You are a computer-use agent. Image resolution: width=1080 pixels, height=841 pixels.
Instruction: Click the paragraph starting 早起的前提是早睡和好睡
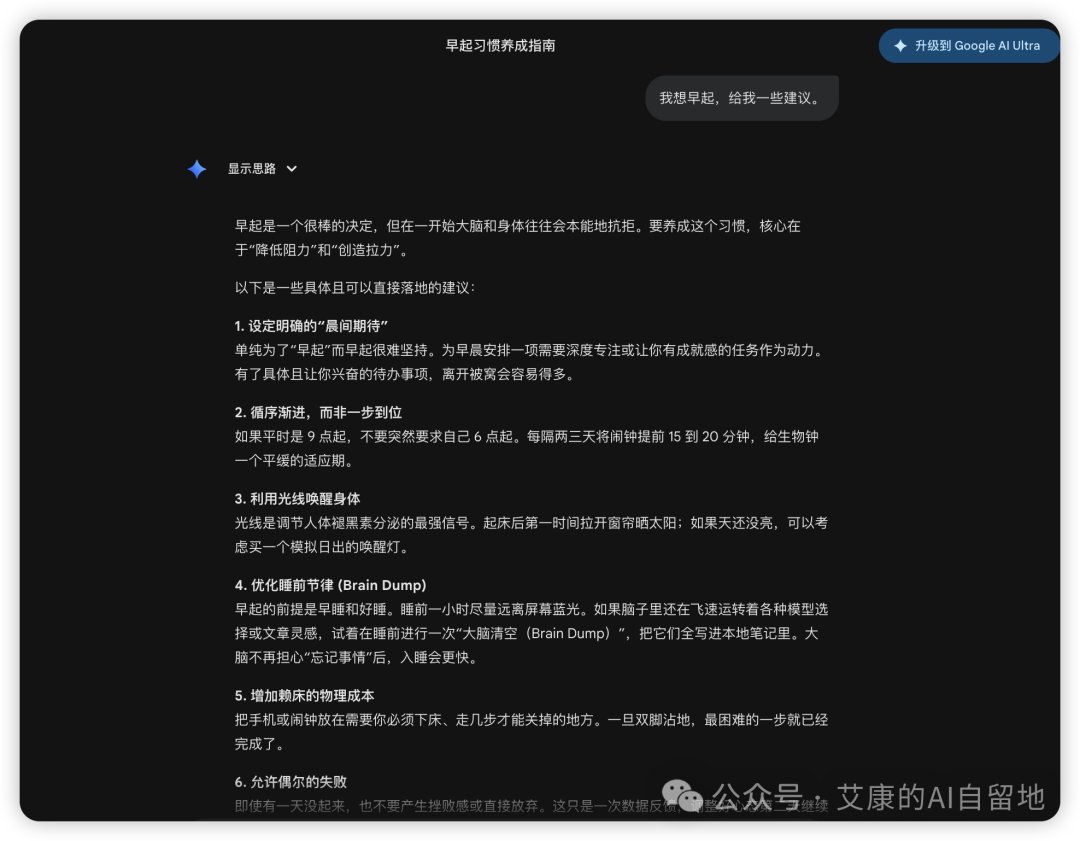[531, 633]
